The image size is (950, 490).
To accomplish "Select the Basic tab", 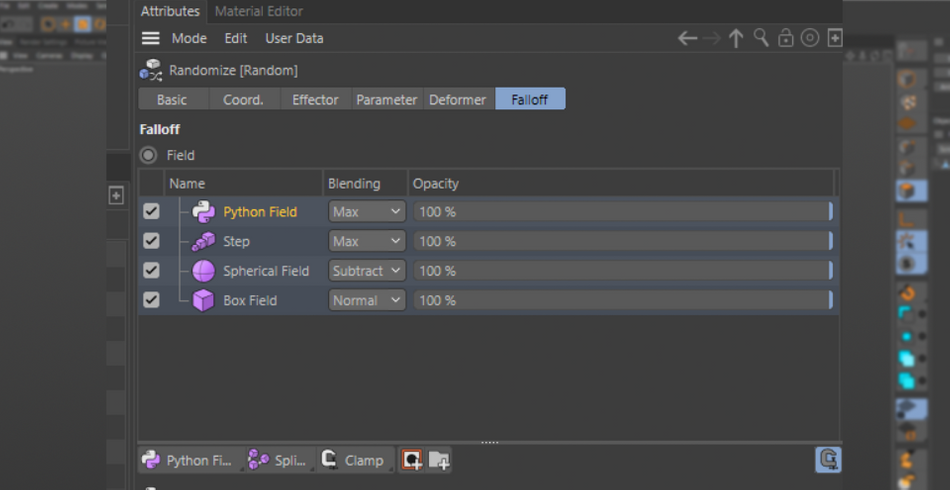I will (173, 99).
